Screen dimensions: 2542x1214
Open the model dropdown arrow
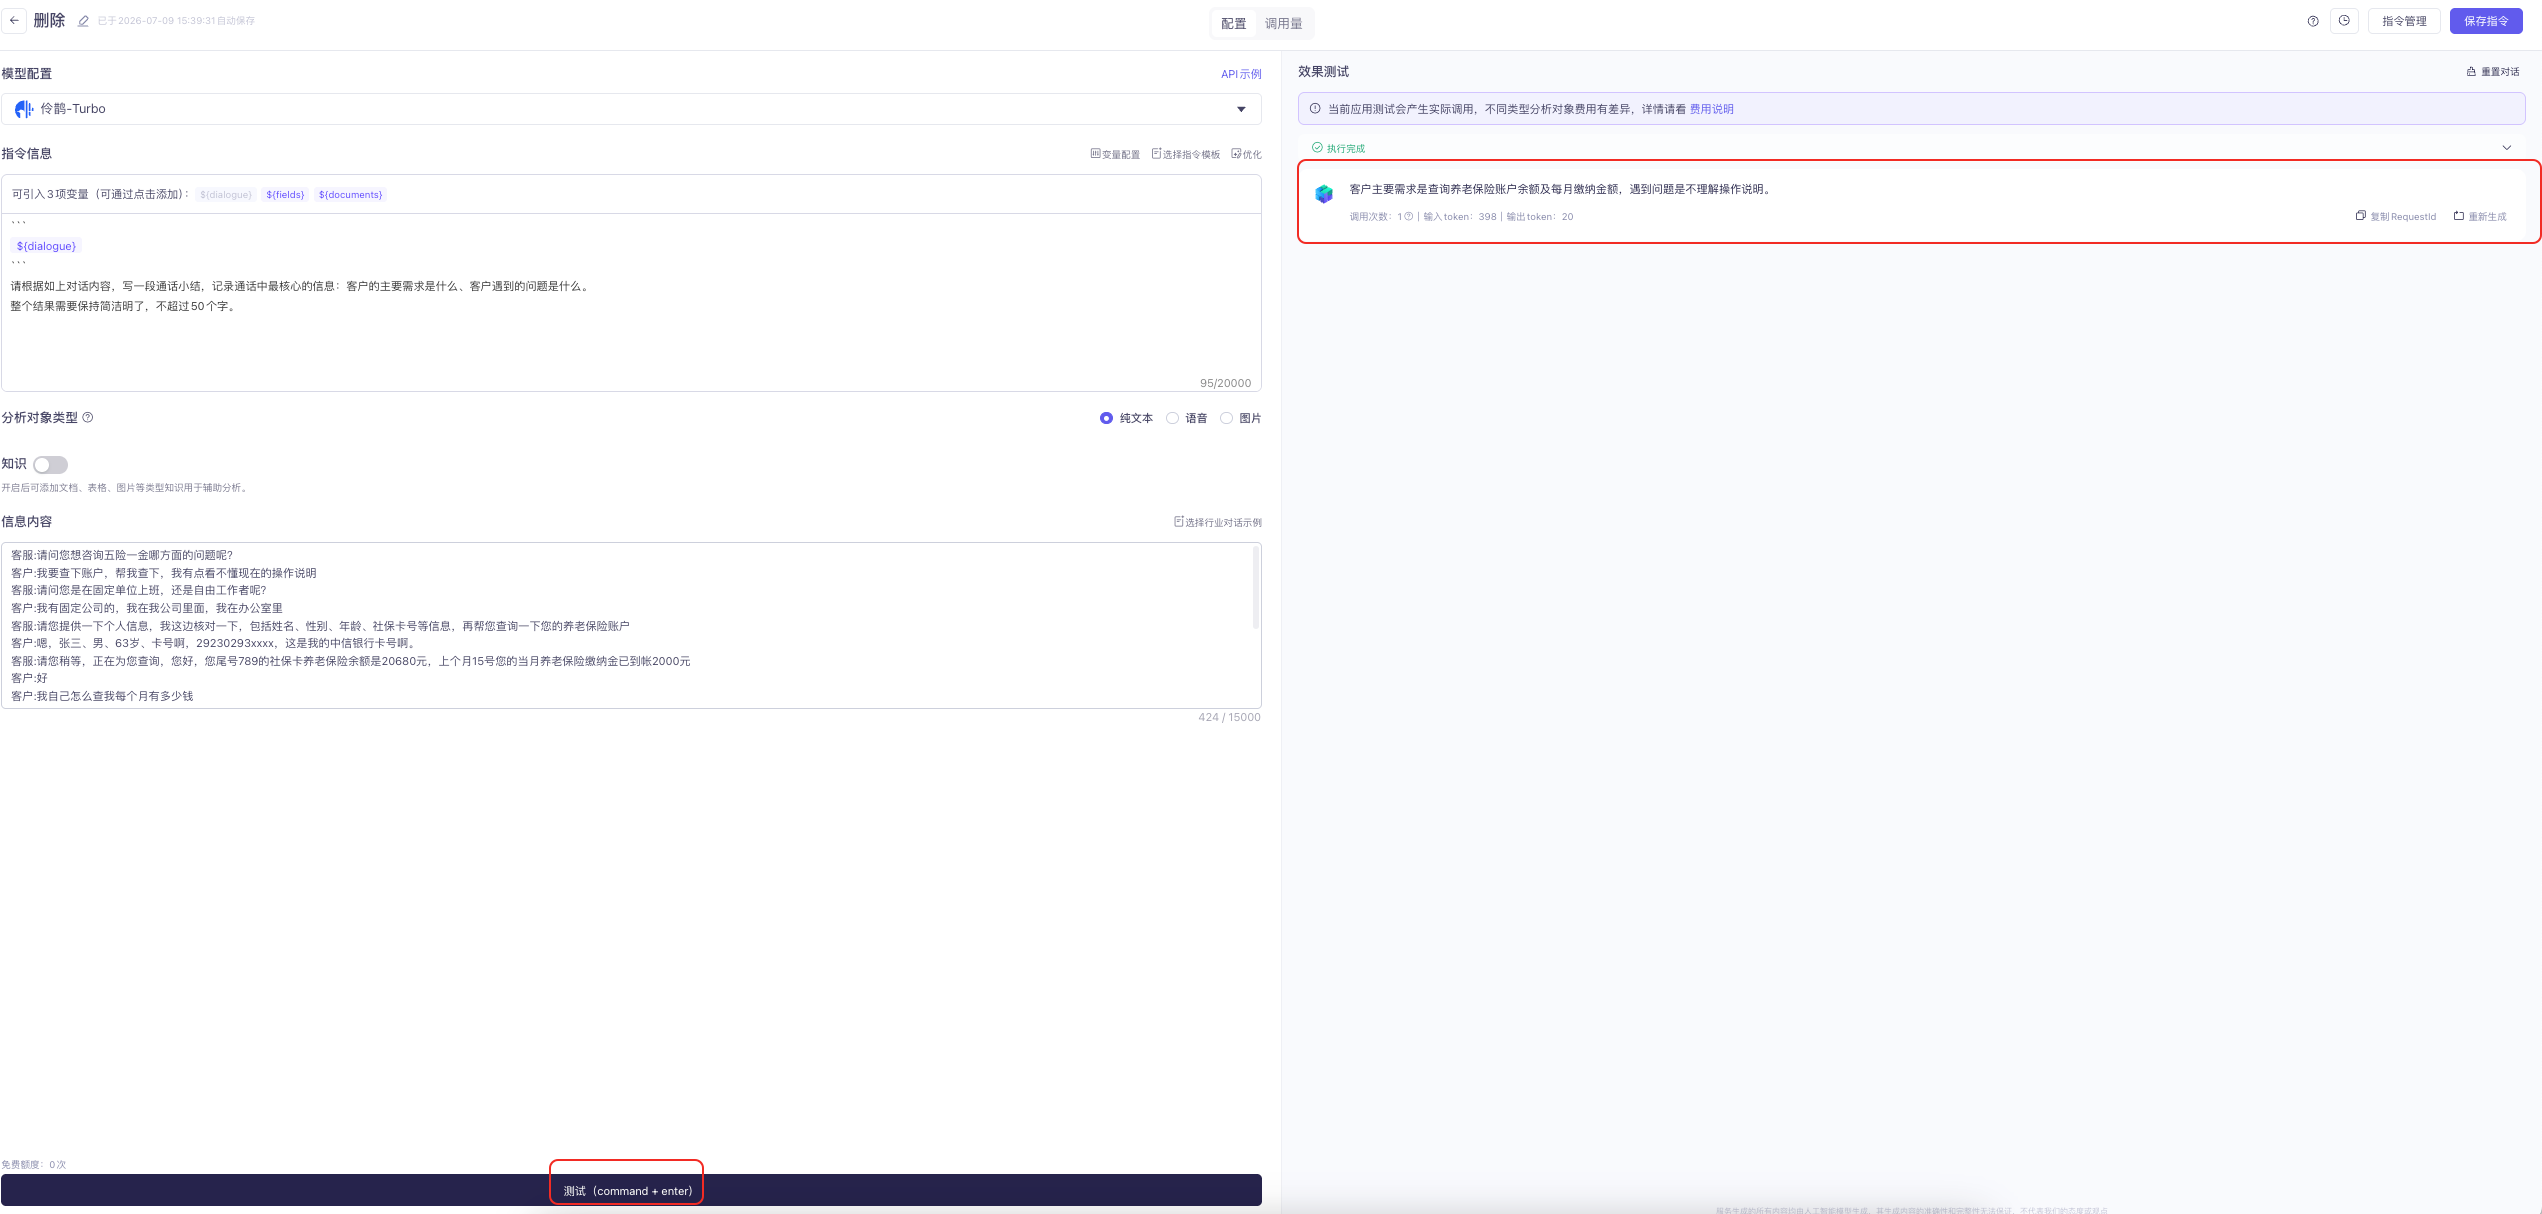coord(1241,109)
